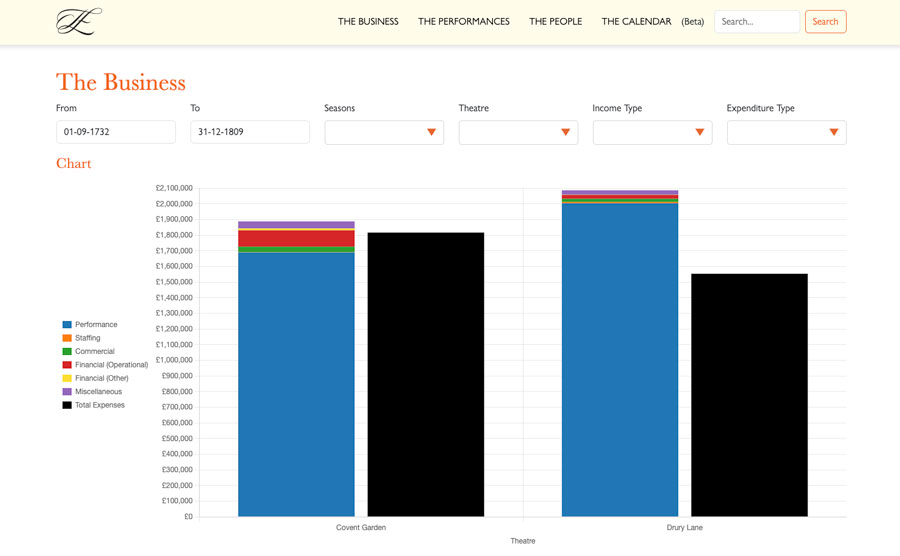Click the From date field
The image size is (900, 556).
tap(116, 132)
